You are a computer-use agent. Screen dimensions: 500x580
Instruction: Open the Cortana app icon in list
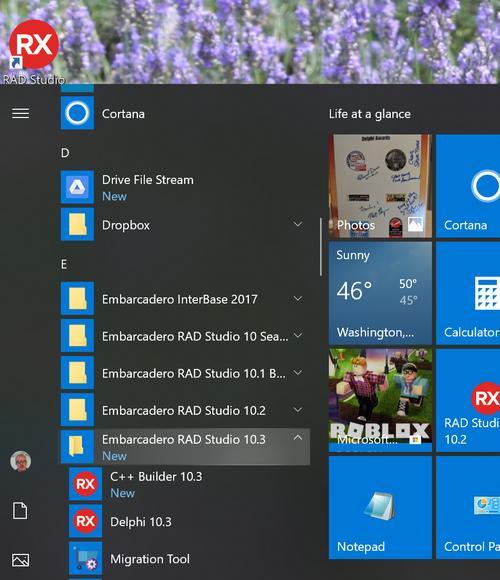pos(77,113)
